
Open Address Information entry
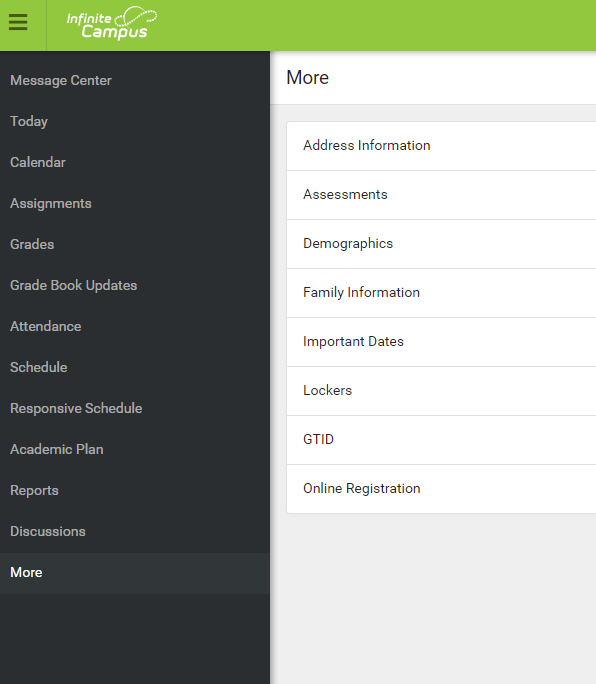pyautogui.click(x=441, y=146)
